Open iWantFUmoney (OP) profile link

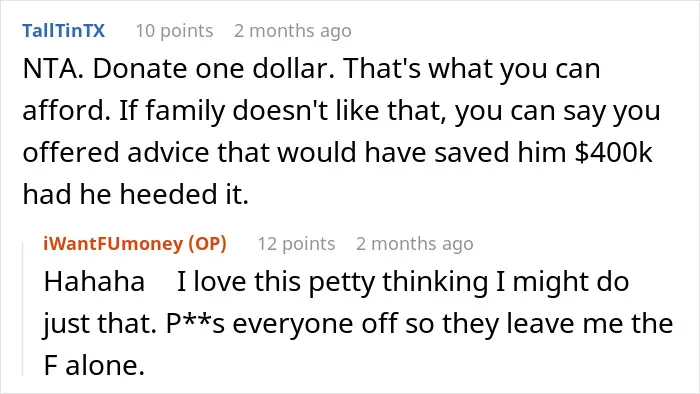135,244
